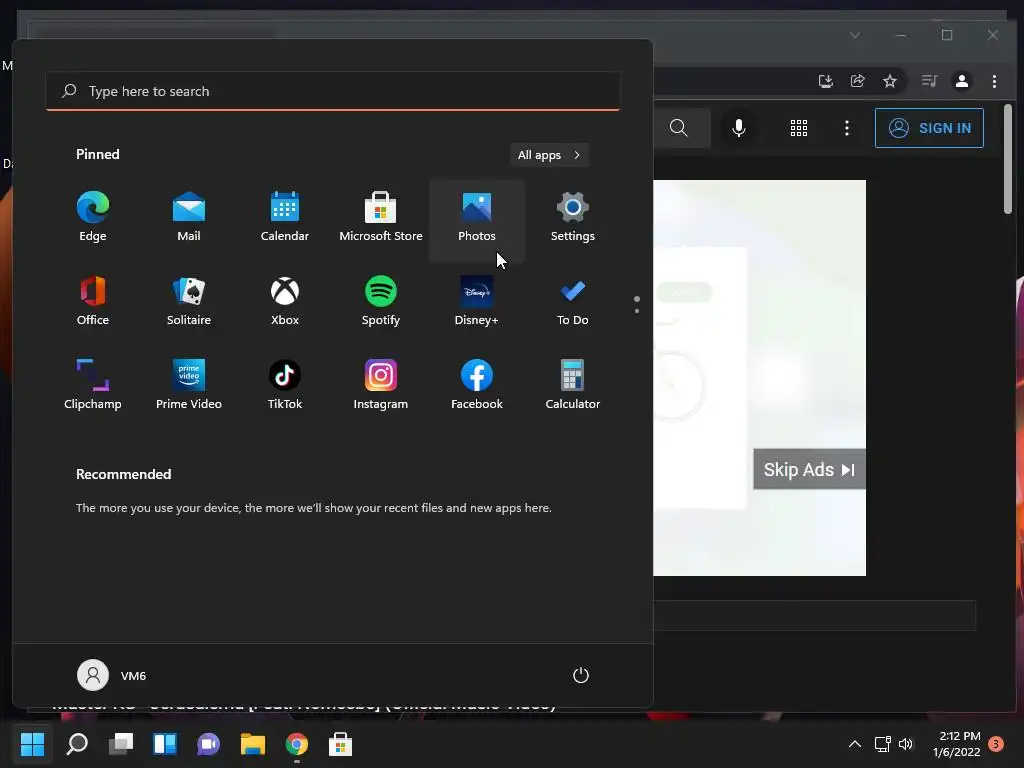Image resolution: width=1024 pixels, height=768 pixels.
Task: Go to next page of pinned apps
Action: [x=637, y=311]
